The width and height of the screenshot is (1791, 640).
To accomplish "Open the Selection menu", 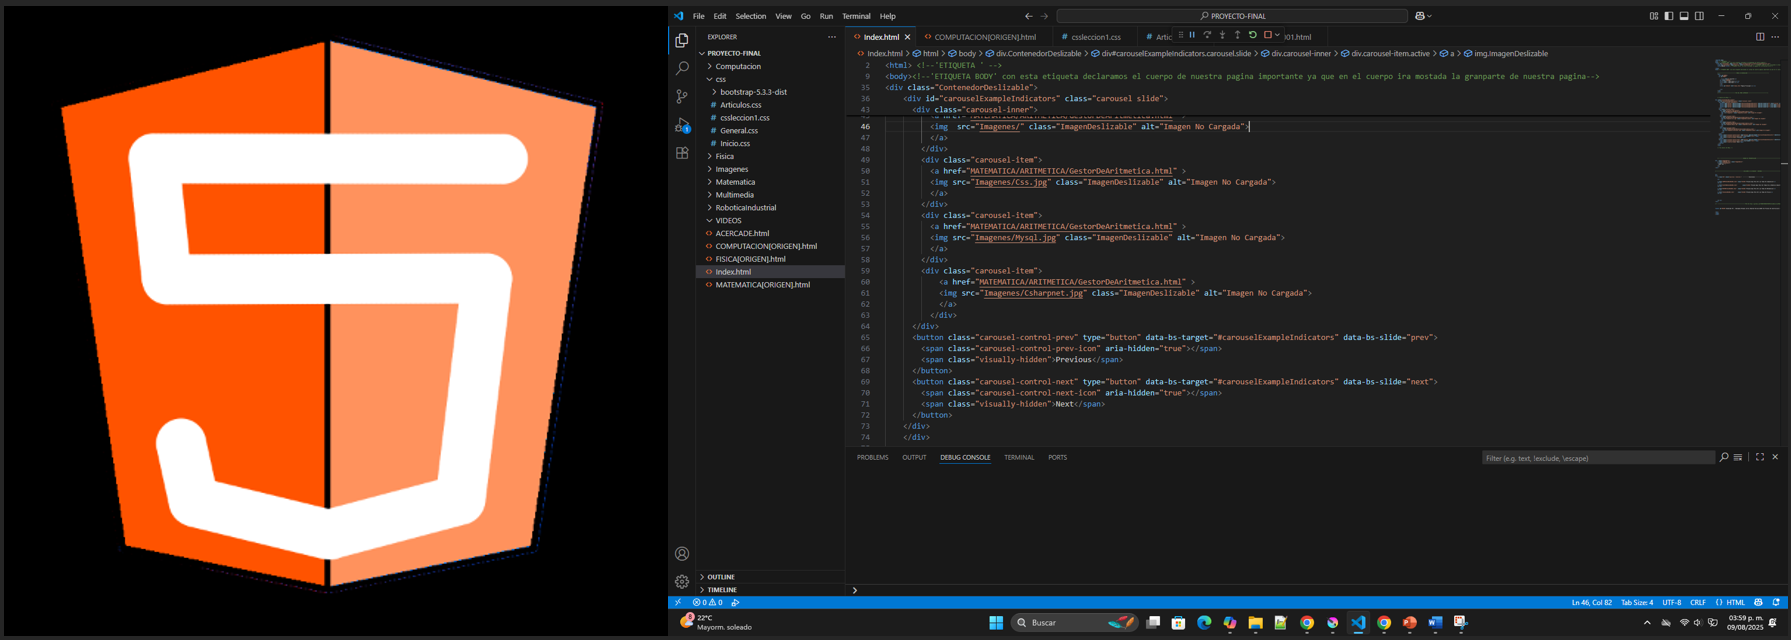I will coord(750,16).
